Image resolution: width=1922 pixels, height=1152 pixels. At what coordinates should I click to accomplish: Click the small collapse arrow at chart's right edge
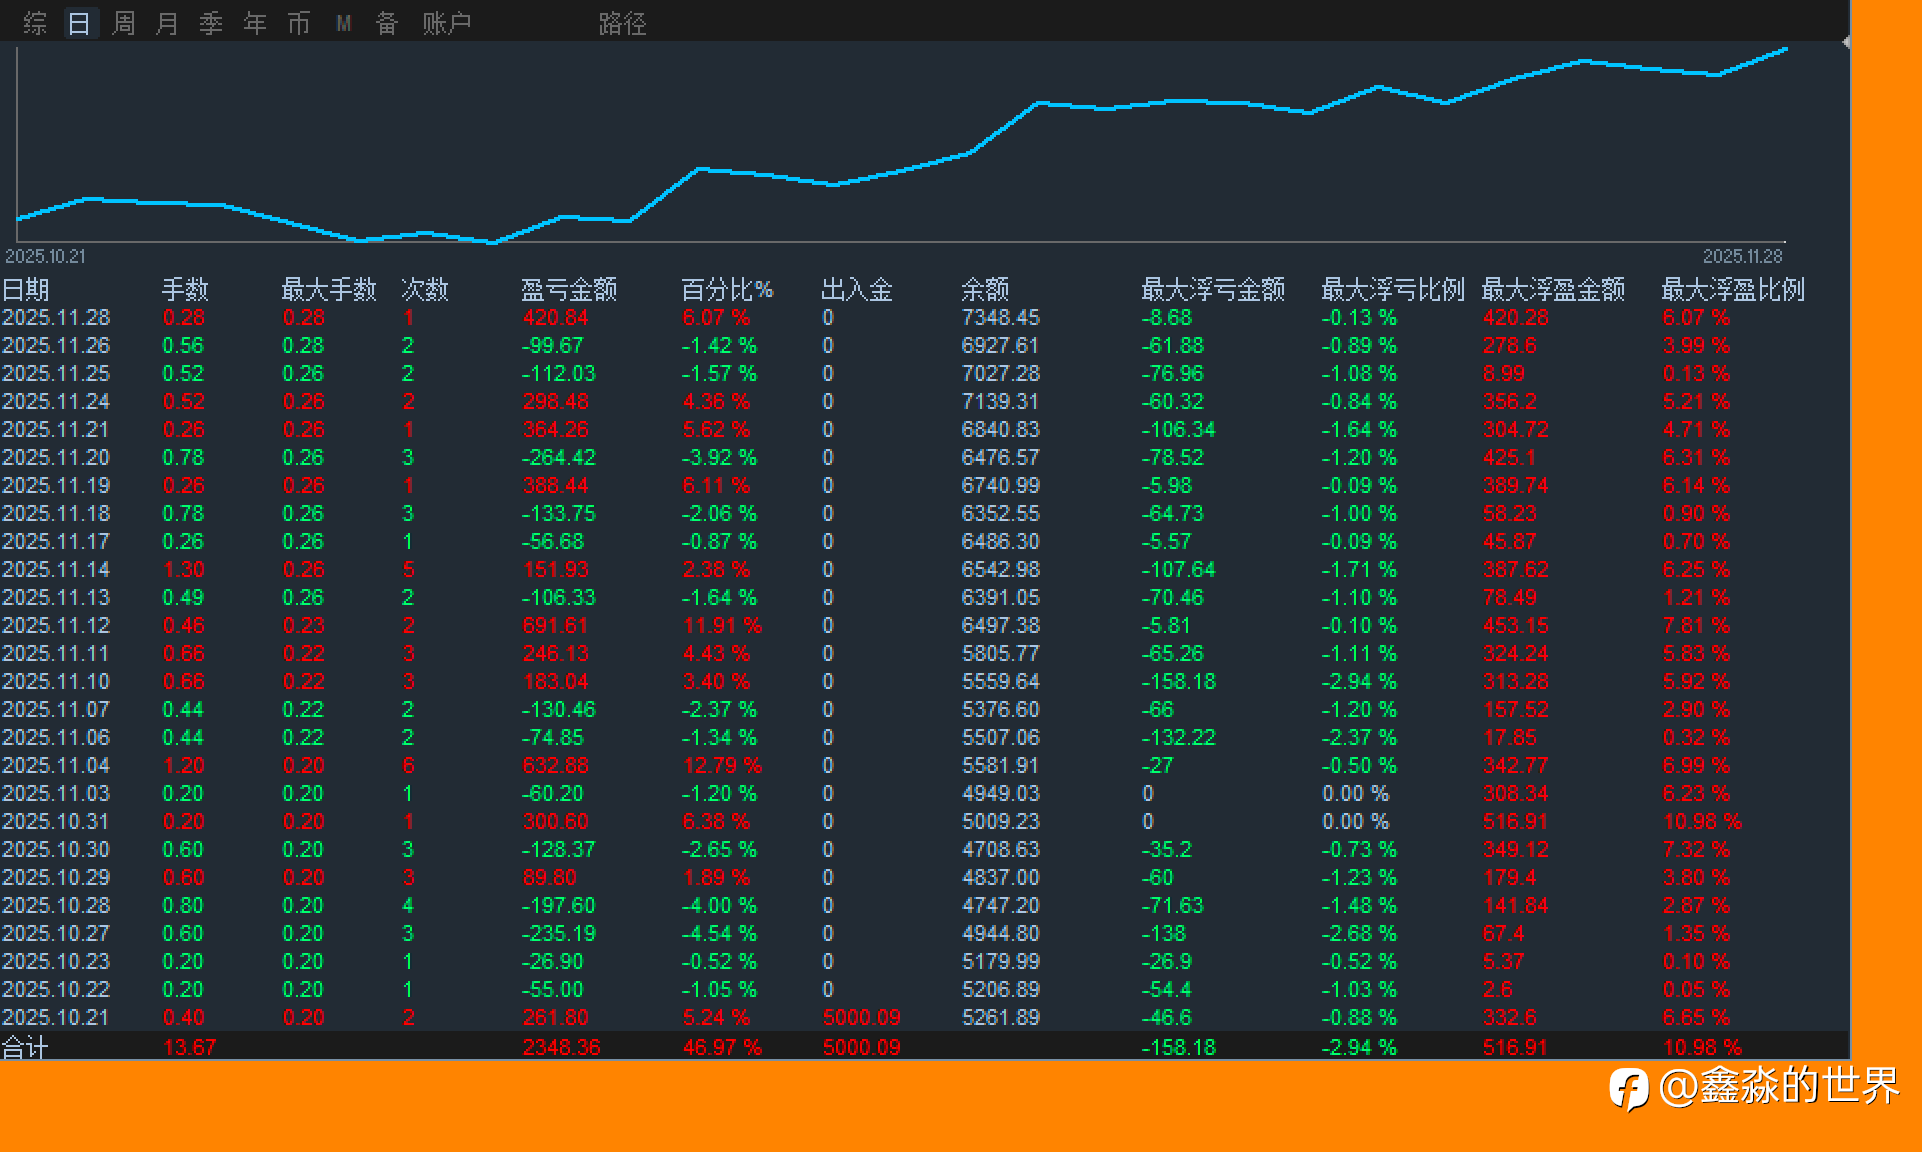click(1846, 42)
